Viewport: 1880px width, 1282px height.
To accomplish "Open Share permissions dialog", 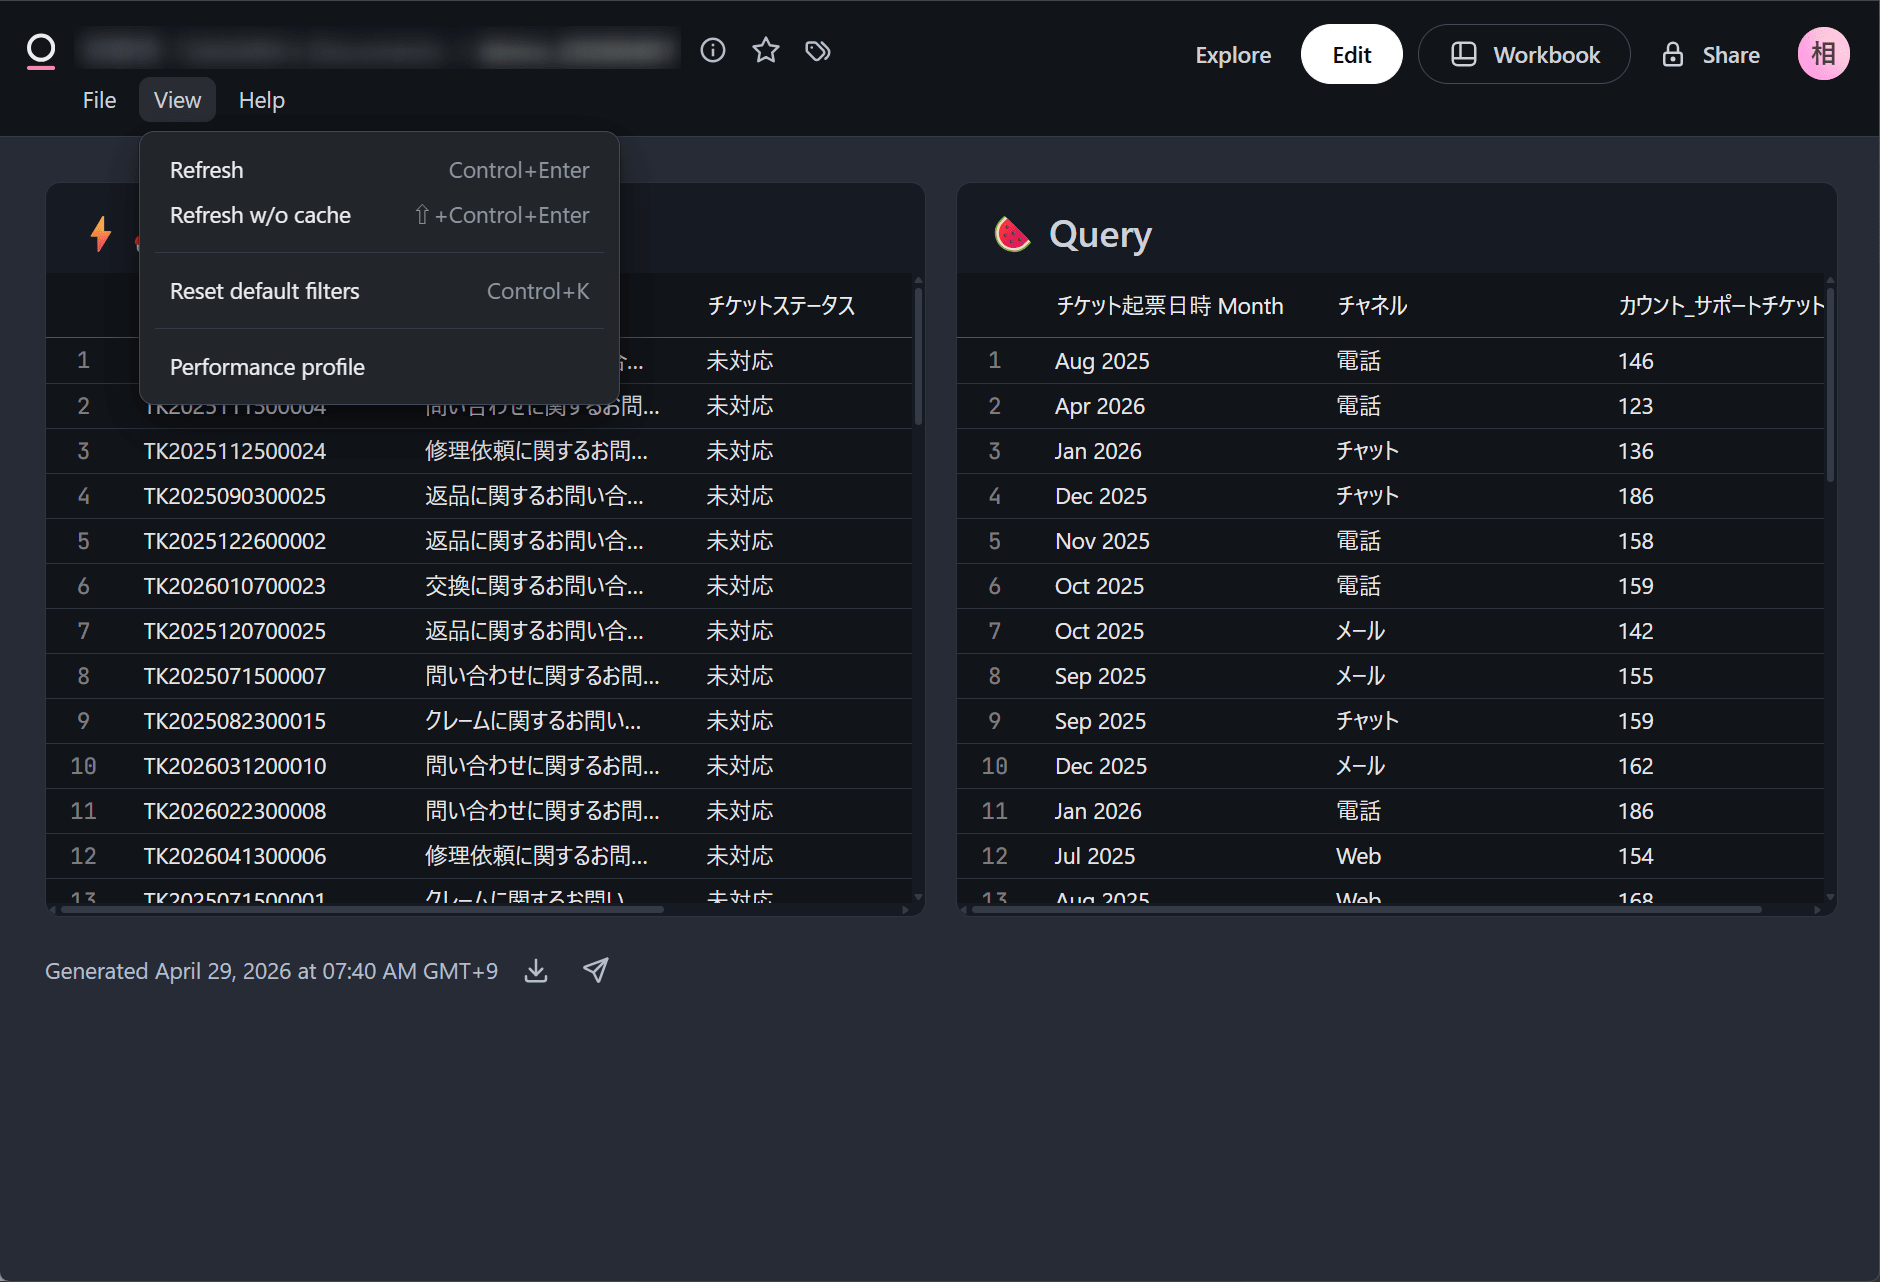I will tap(1711, 55).
